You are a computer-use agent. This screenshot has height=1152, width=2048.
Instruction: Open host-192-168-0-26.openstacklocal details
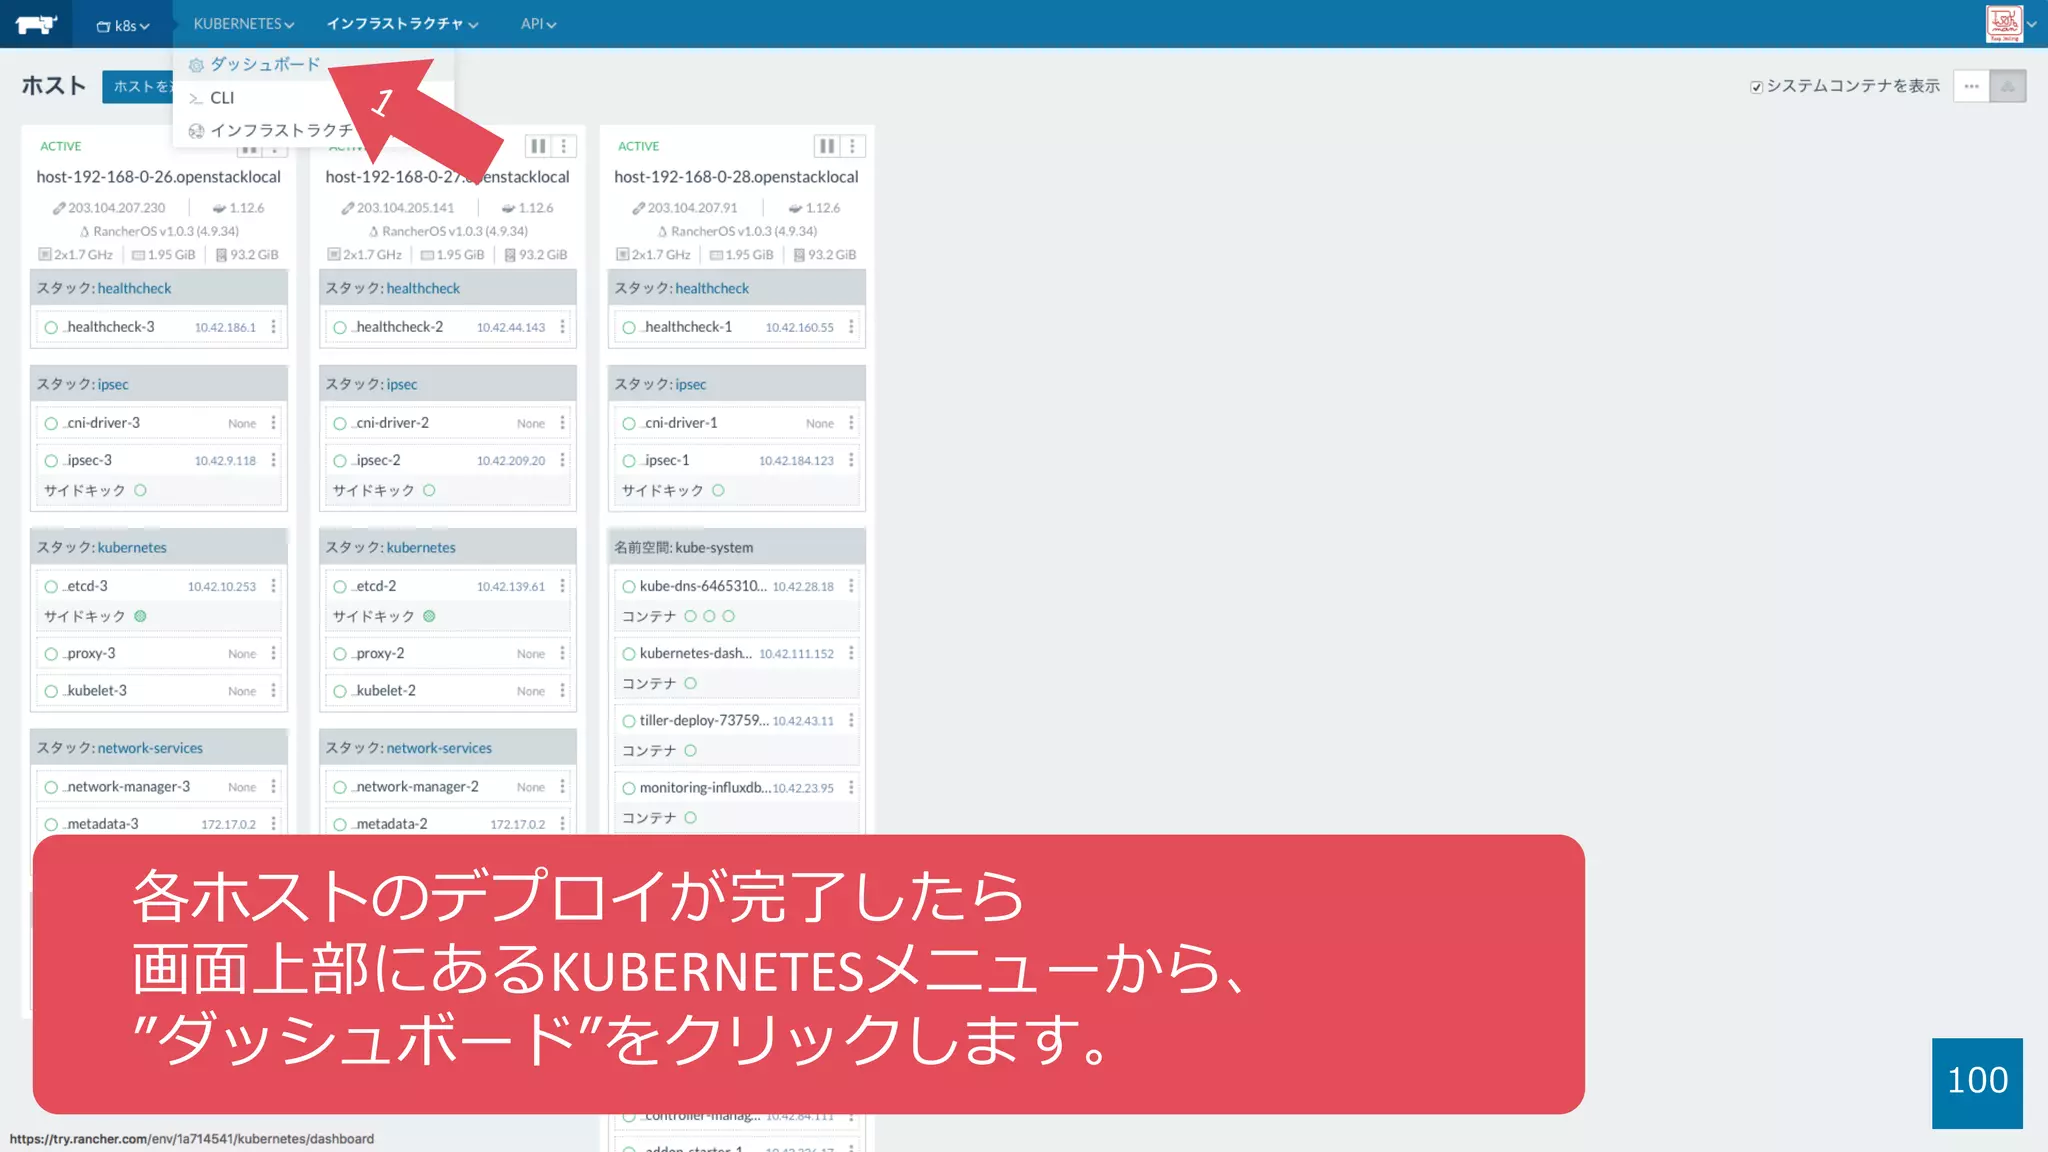click(x=159, y=177)
